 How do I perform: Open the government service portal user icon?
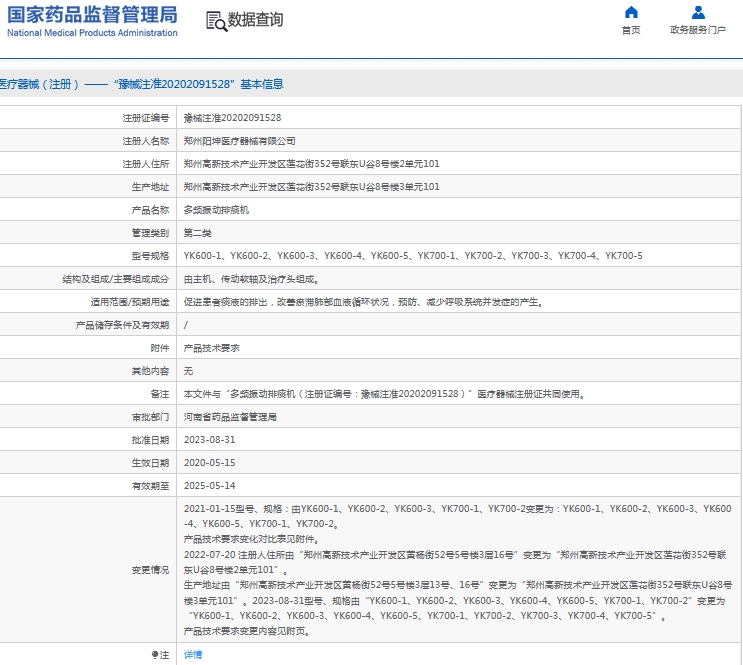coord(698,12)
